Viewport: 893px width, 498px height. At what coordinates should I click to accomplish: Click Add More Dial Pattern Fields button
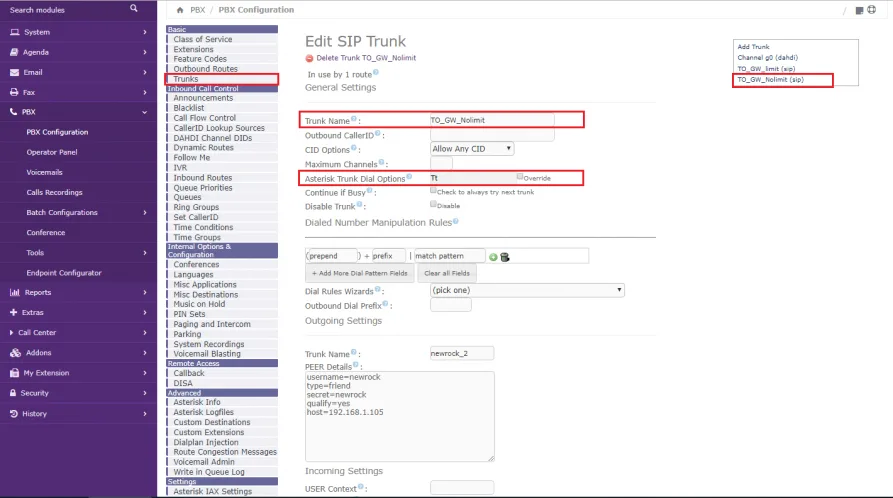359,274
